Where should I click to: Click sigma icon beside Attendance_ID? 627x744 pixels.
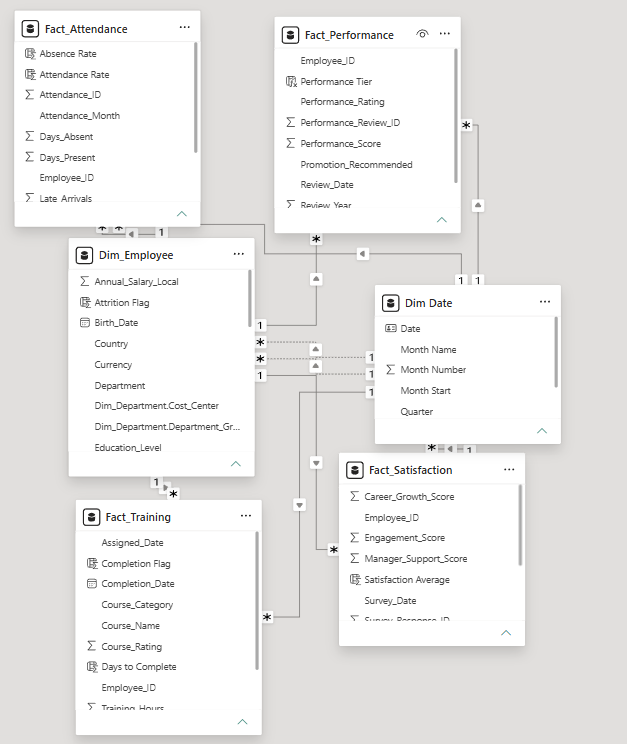point(29,94)
